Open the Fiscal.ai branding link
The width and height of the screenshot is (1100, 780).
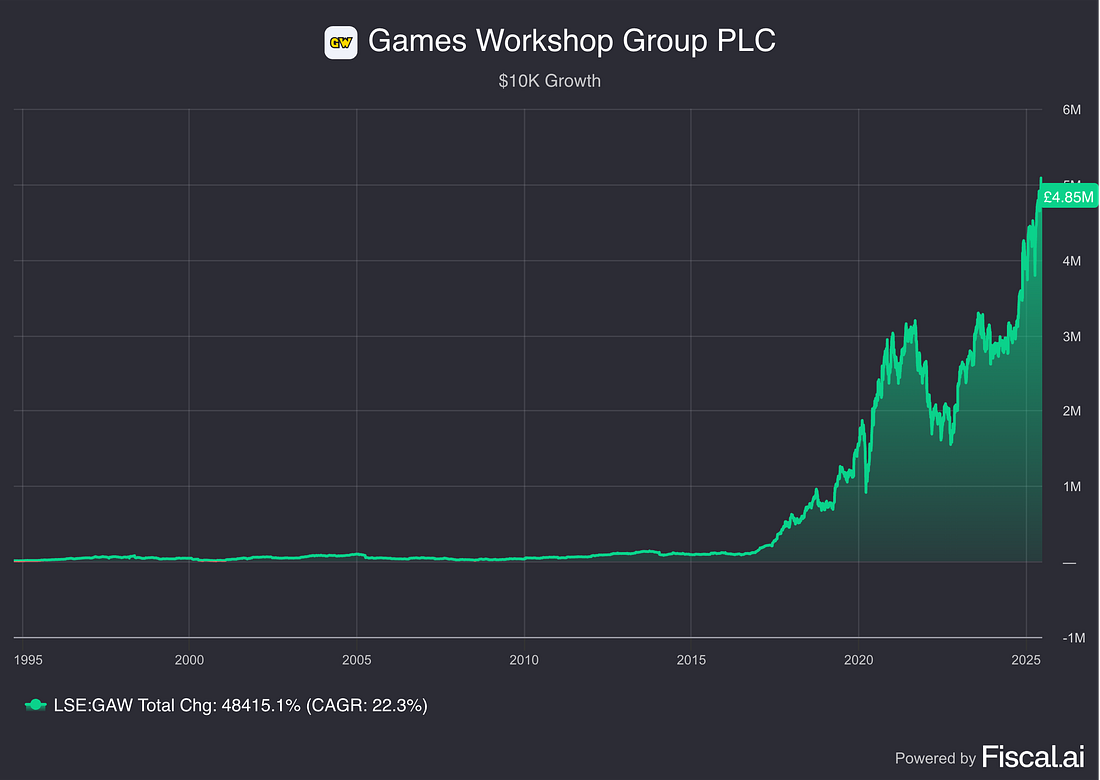pos(1033,757)
